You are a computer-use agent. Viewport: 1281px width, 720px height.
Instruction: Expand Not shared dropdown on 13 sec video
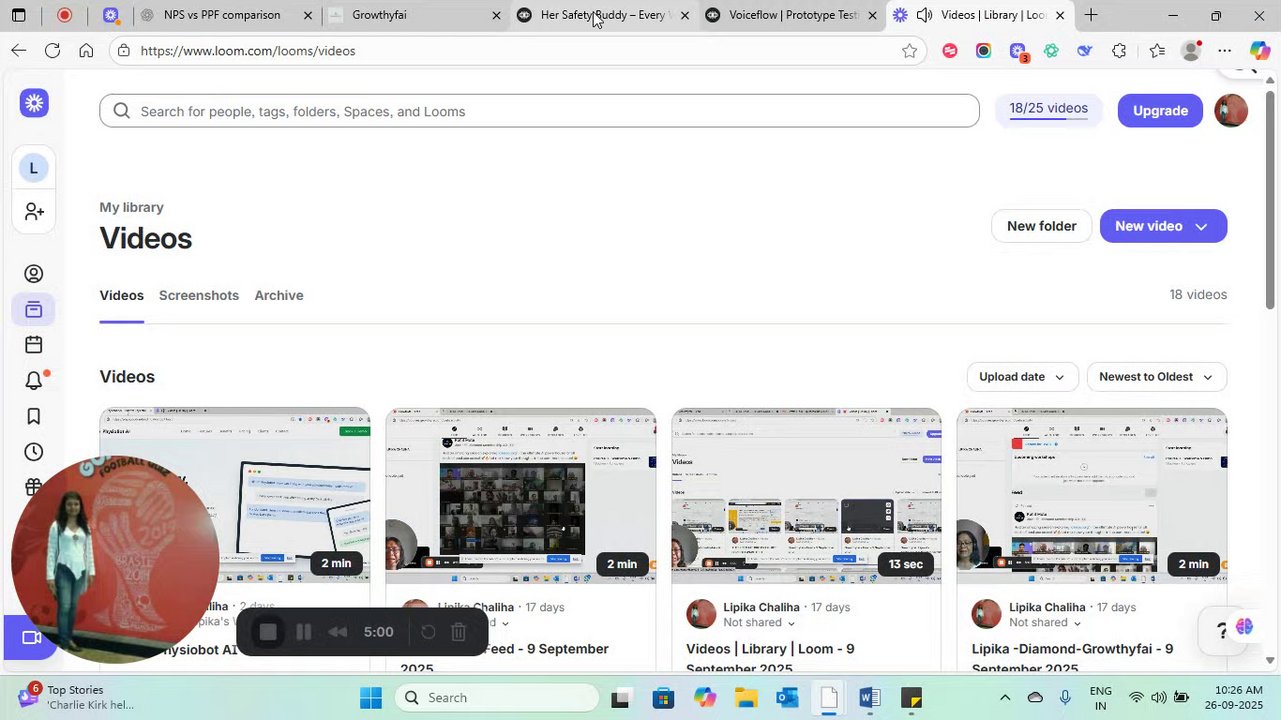tap(791, 623)
